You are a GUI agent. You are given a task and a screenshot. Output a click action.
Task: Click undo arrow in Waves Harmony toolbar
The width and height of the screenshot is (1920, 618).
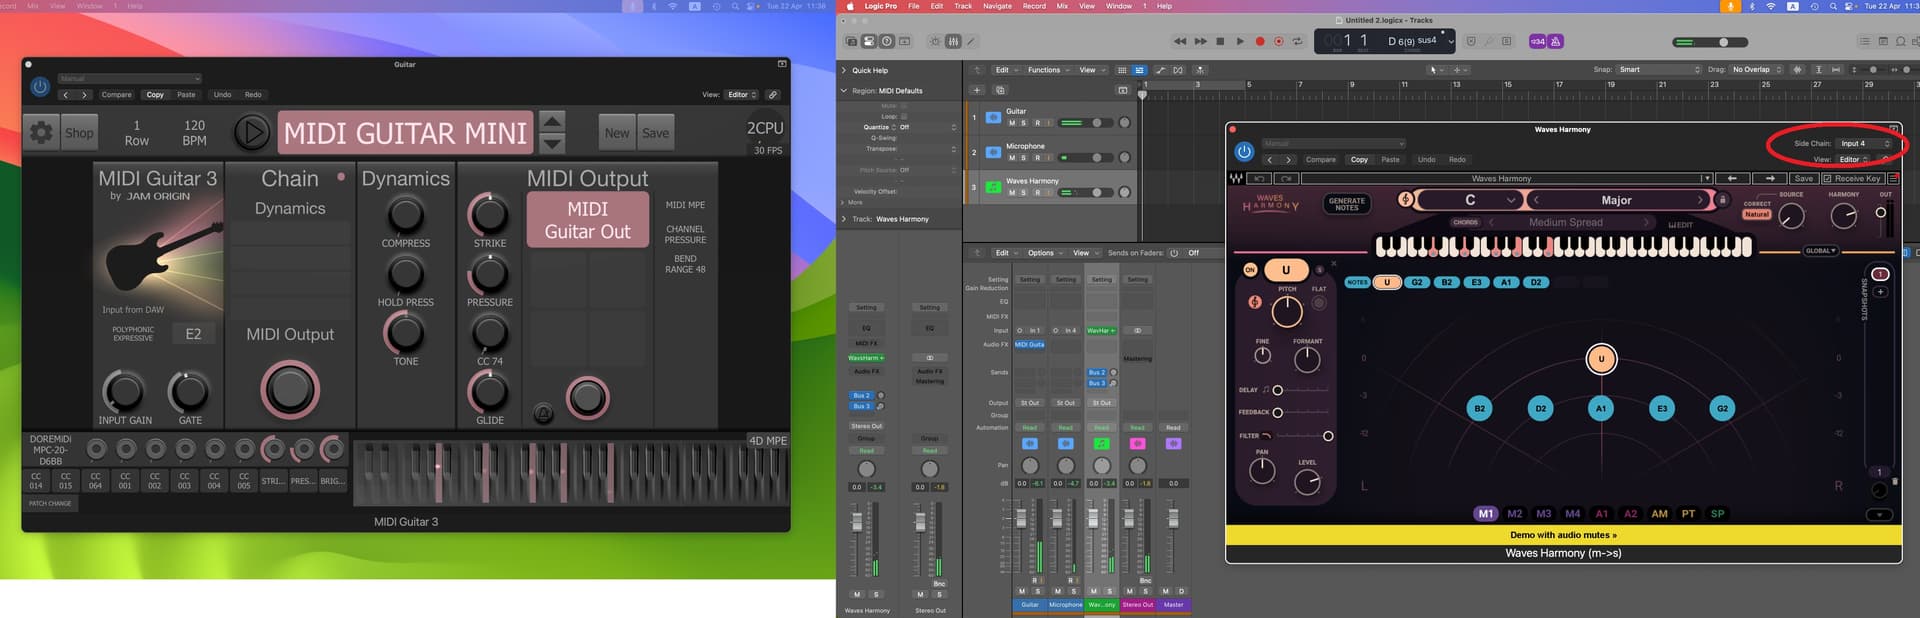(1259, 178)
